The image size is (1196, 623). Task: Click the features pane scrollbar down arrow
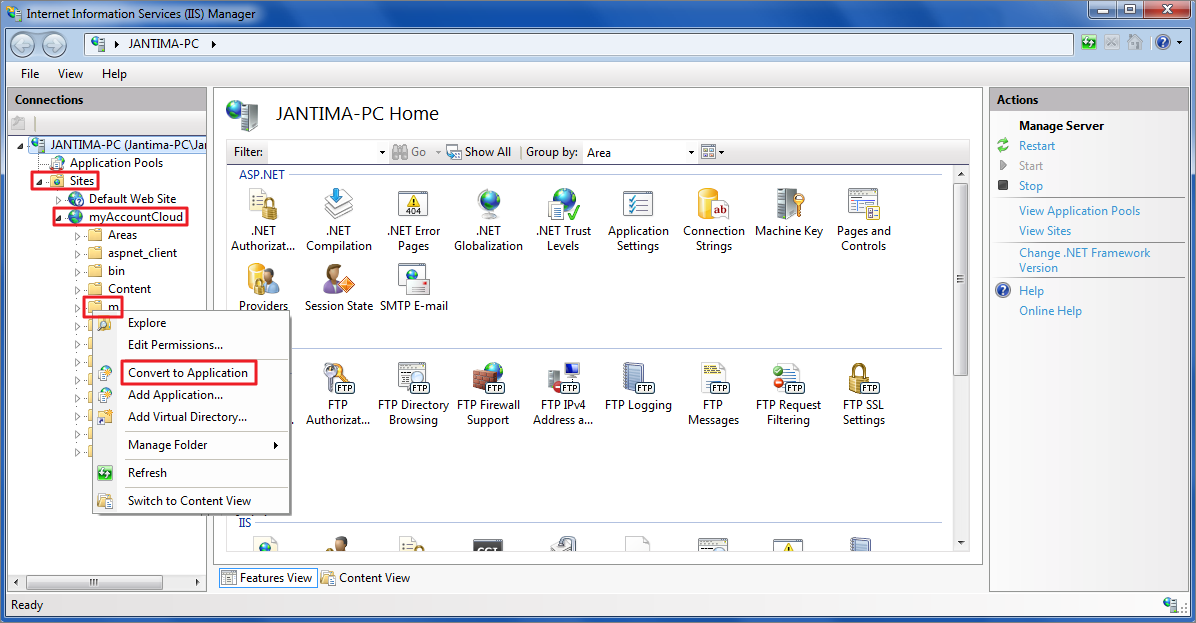(x=961, y=542)
